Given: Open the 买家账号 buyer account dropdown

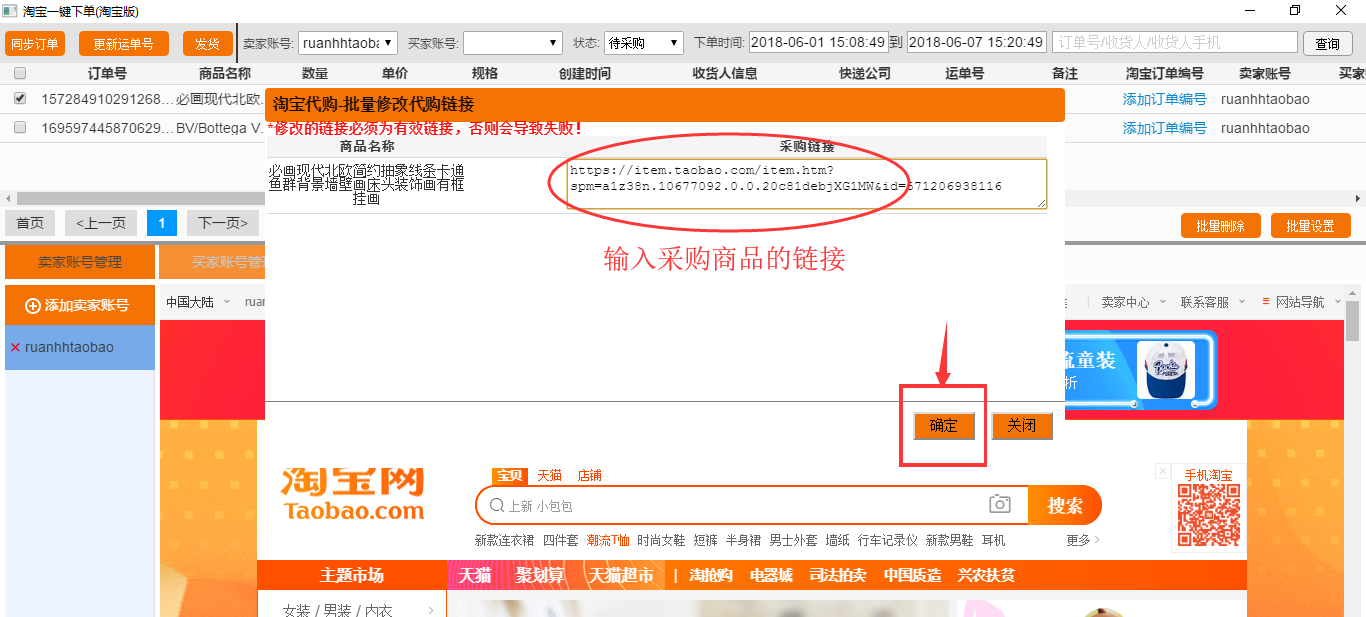Looking at the screenshot, I should coord(513,43).
